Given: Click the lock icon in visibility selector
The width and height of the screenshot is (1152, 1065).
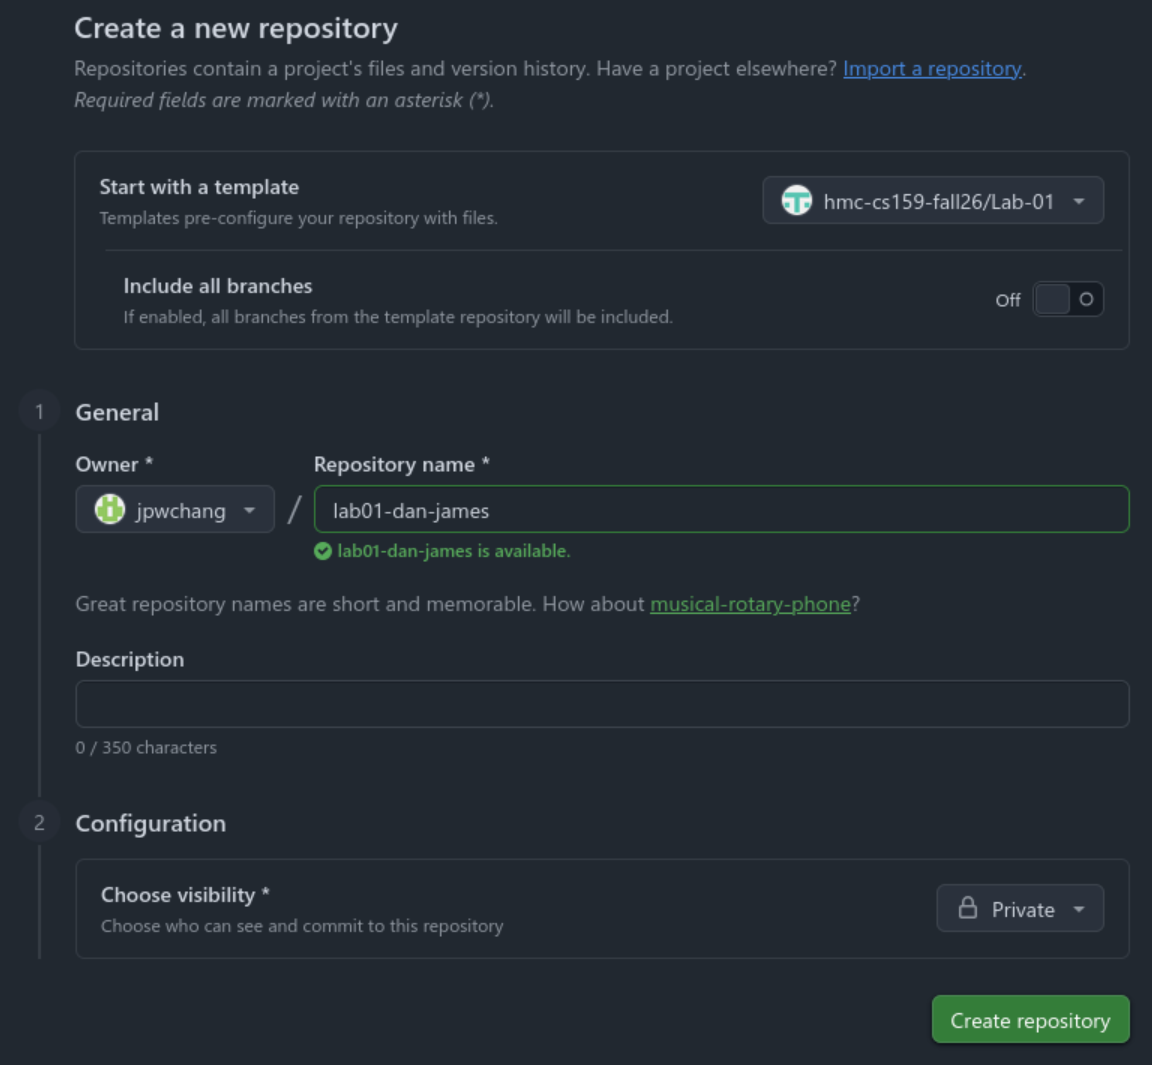Looking at the screenshot, I should point(968,909).
